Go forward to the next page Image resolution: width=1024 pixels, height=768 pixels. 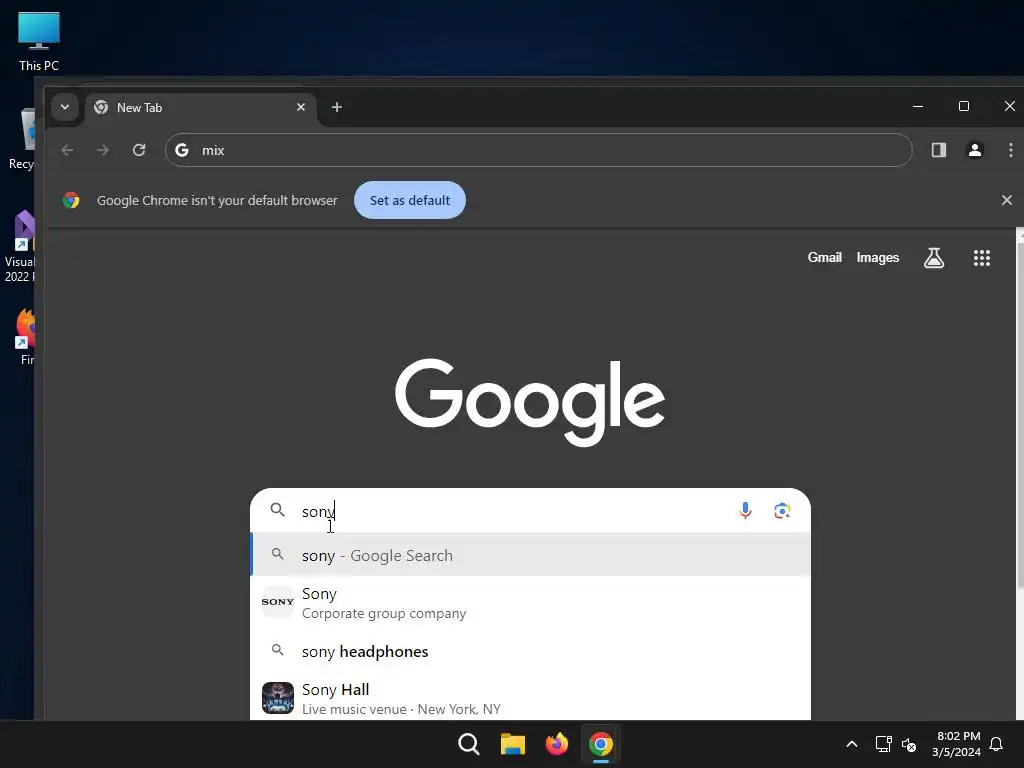pos(103,150)
